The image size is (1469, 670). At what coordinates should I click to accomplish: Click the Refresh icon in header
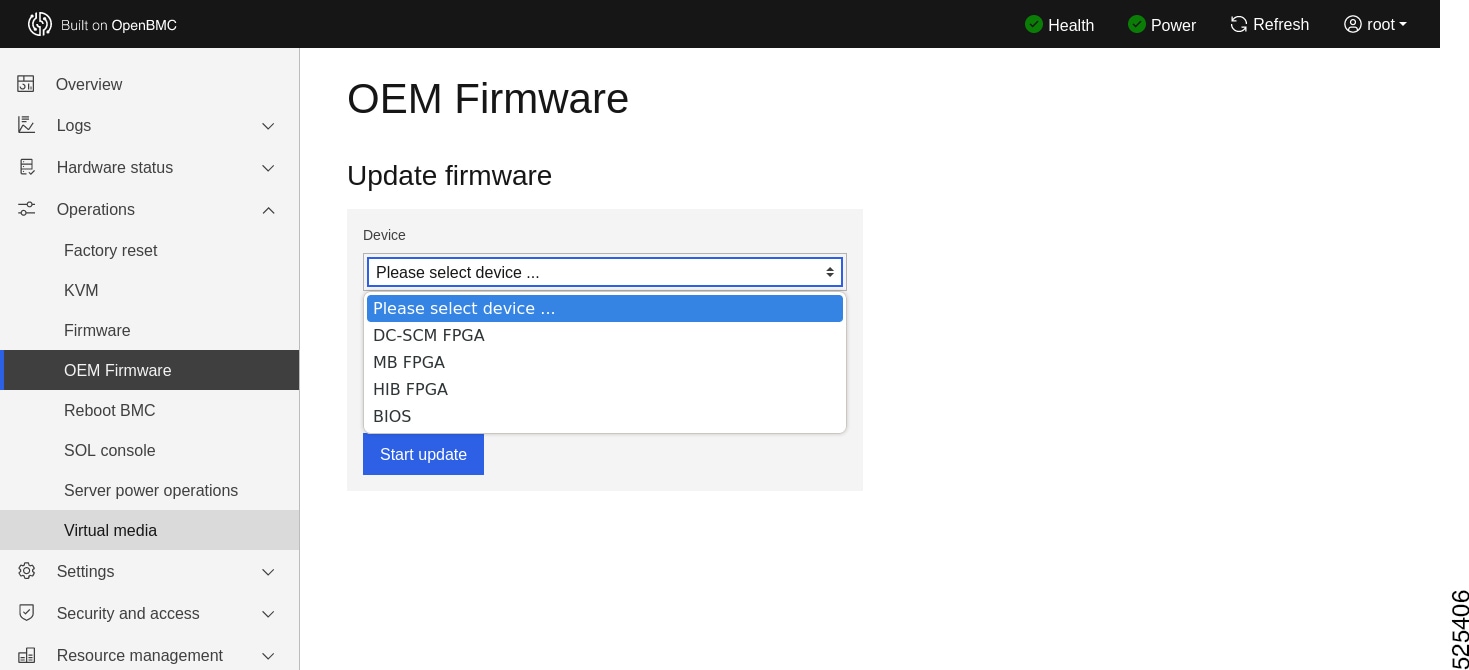pyautogui.click(x=1239, y=24)
